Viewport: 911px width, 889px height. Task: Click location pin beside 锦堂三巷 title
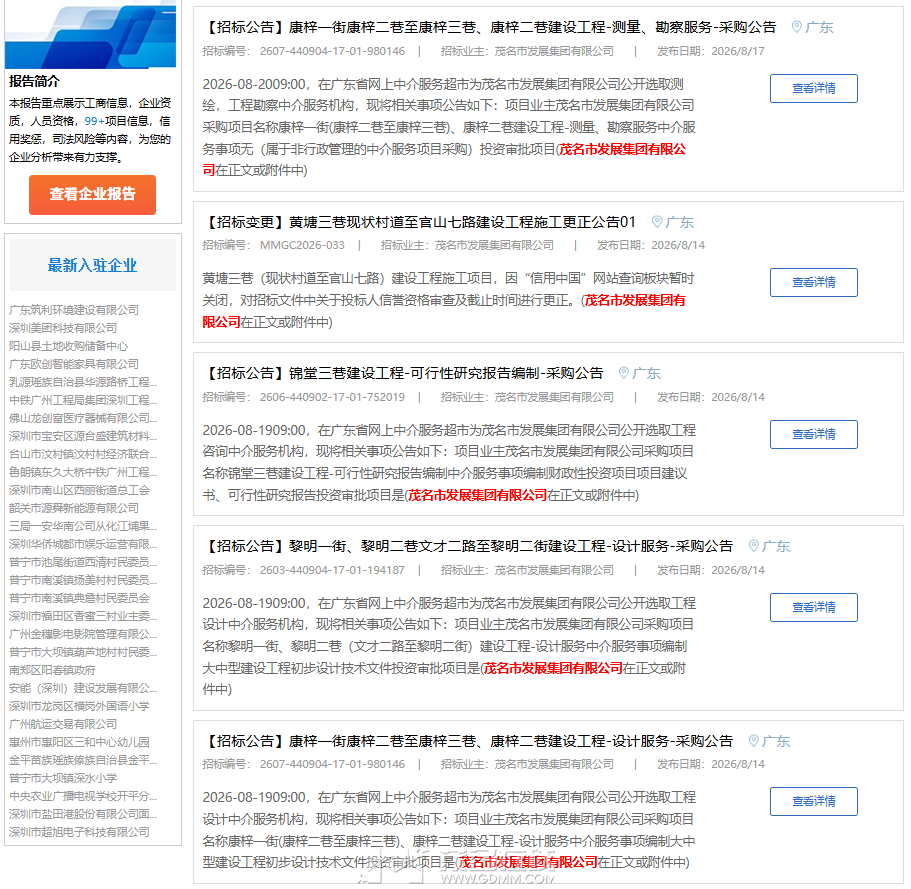coord(624,372)
